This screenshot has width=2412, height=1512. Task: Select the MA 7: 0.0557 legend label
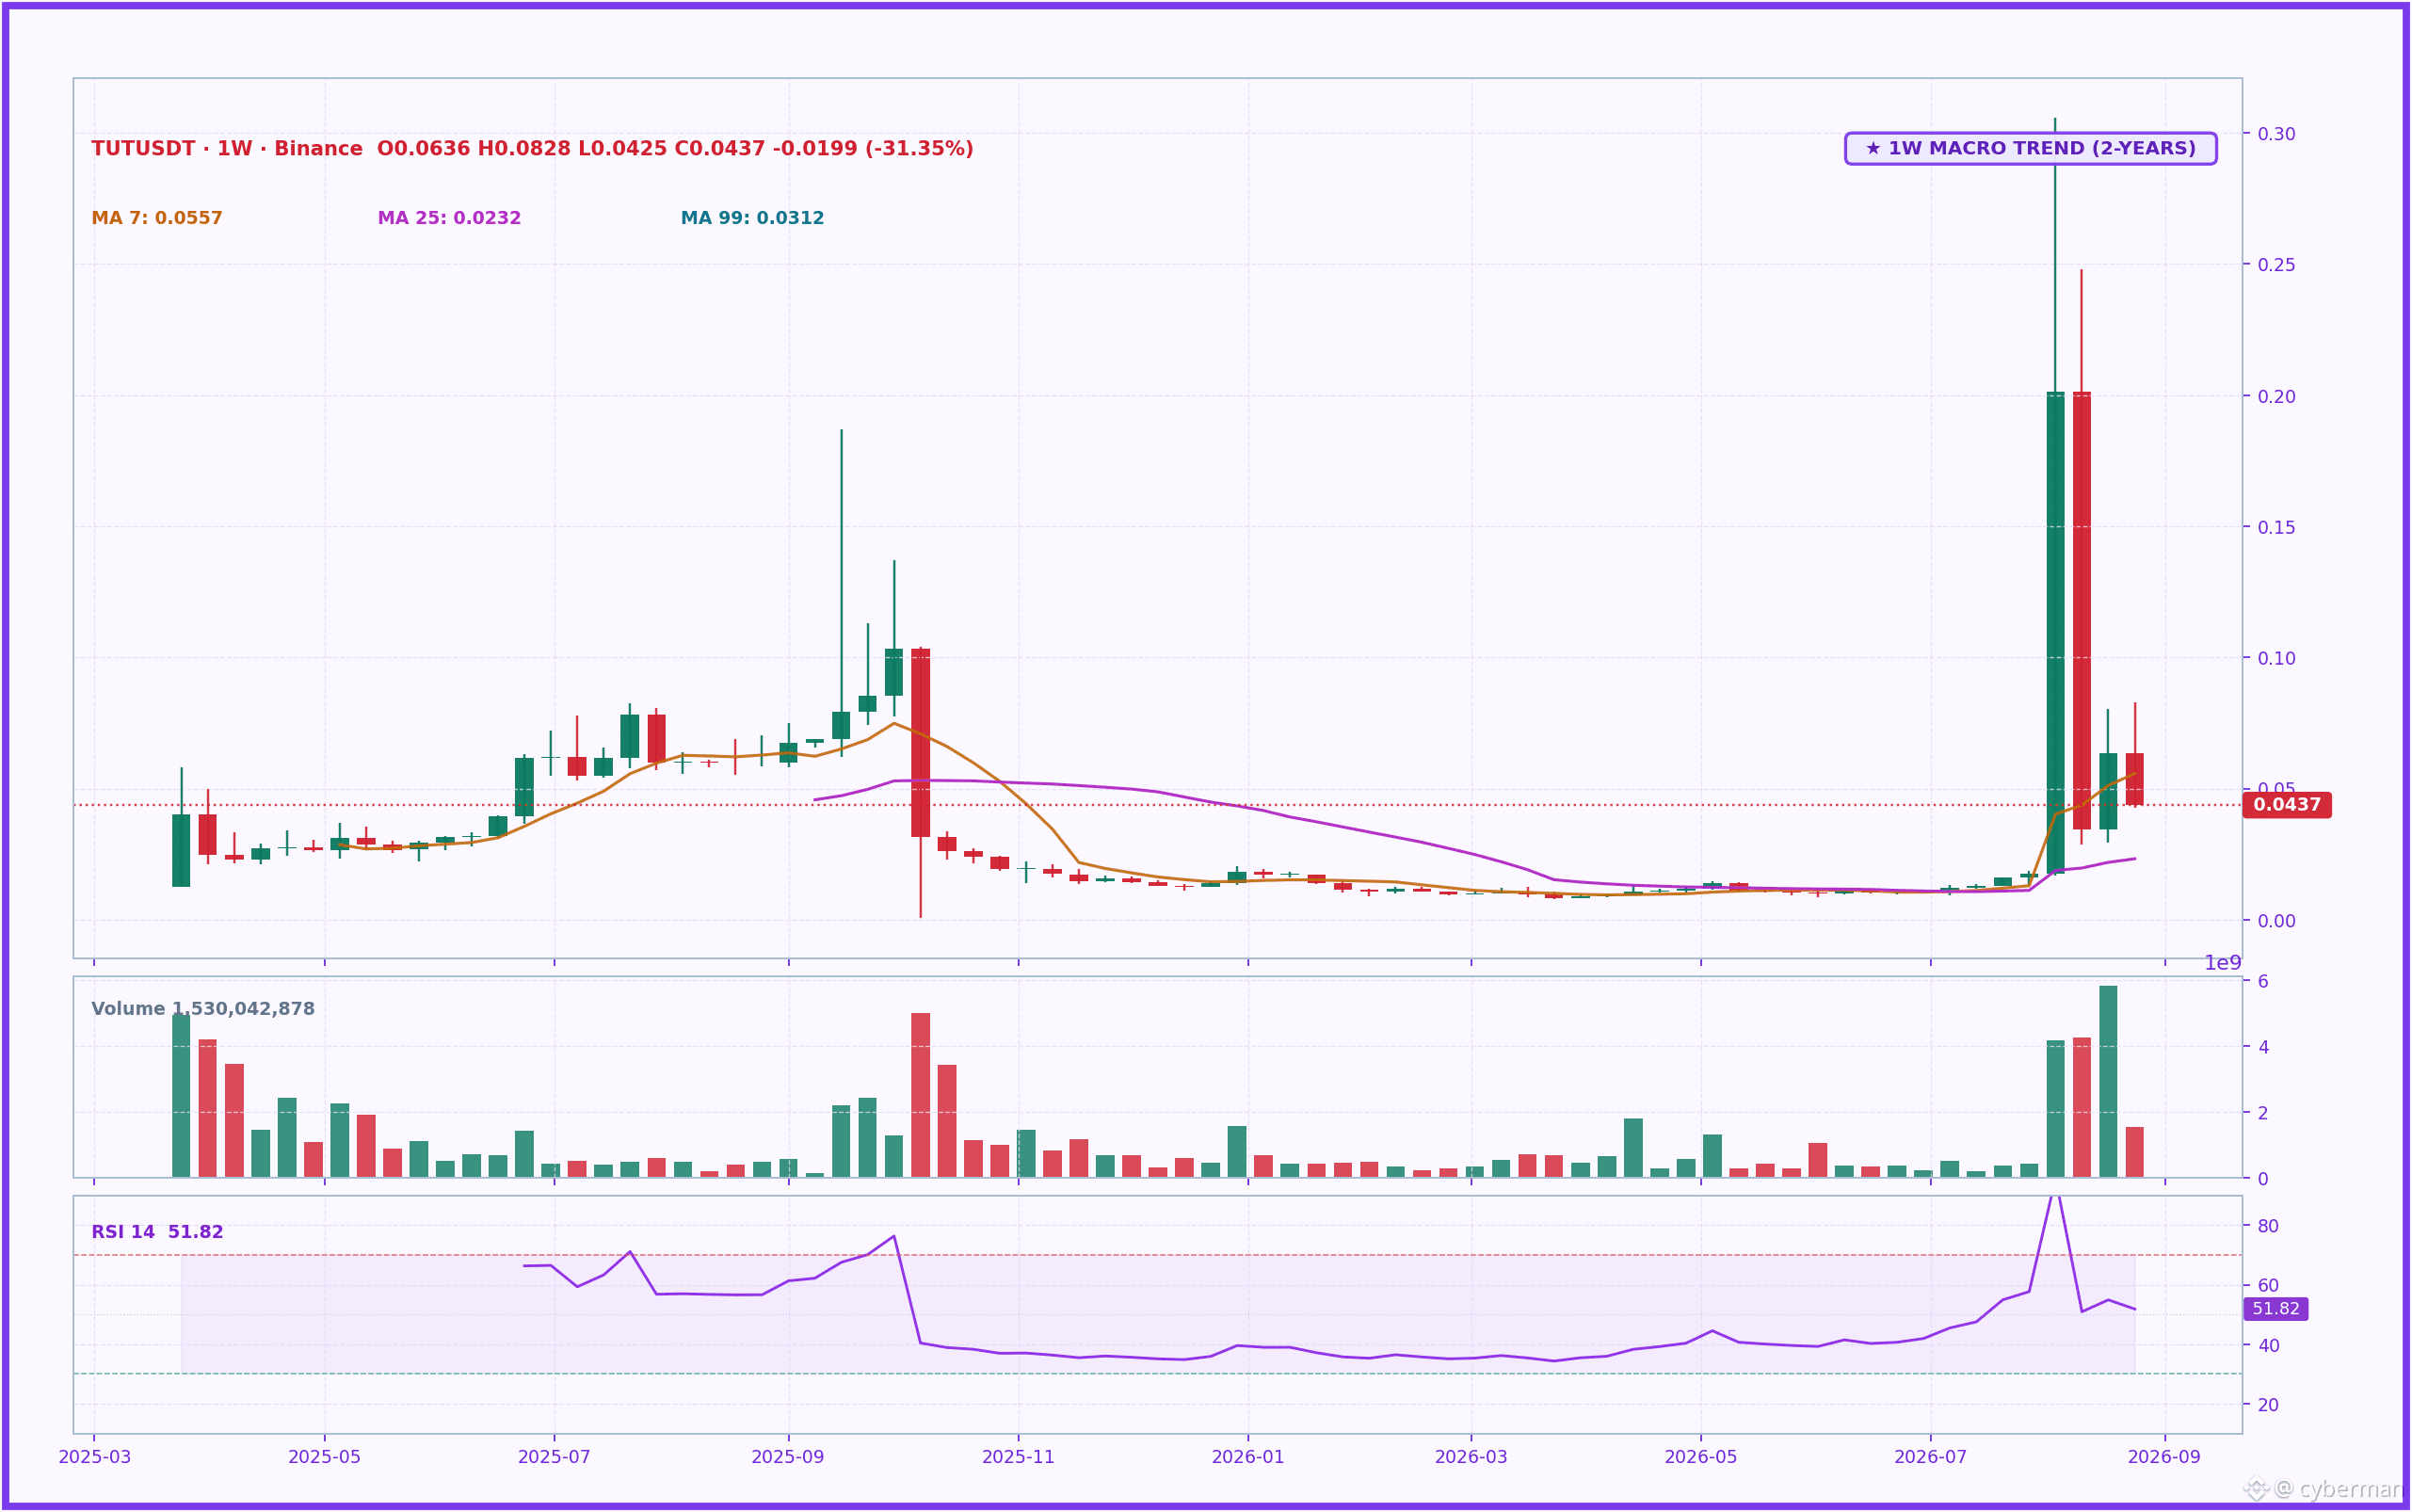pos(157,218)
